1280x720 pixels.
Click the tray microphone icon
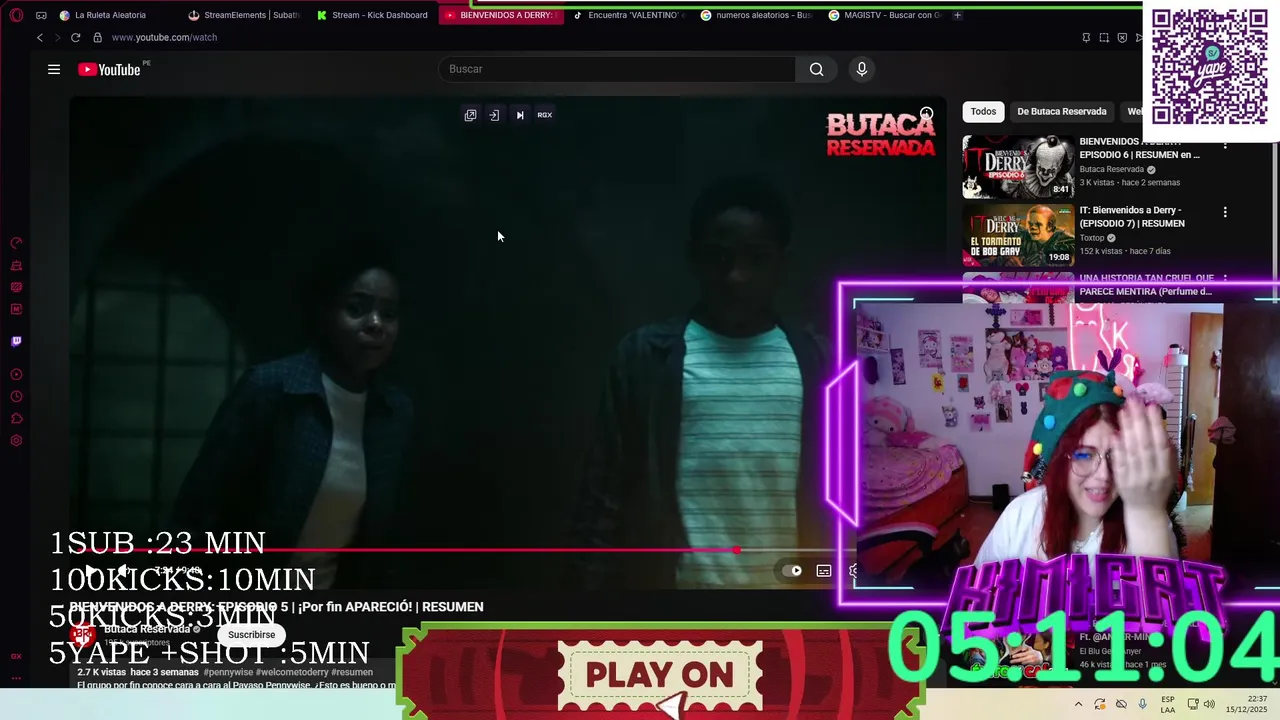coord(1142,704)
